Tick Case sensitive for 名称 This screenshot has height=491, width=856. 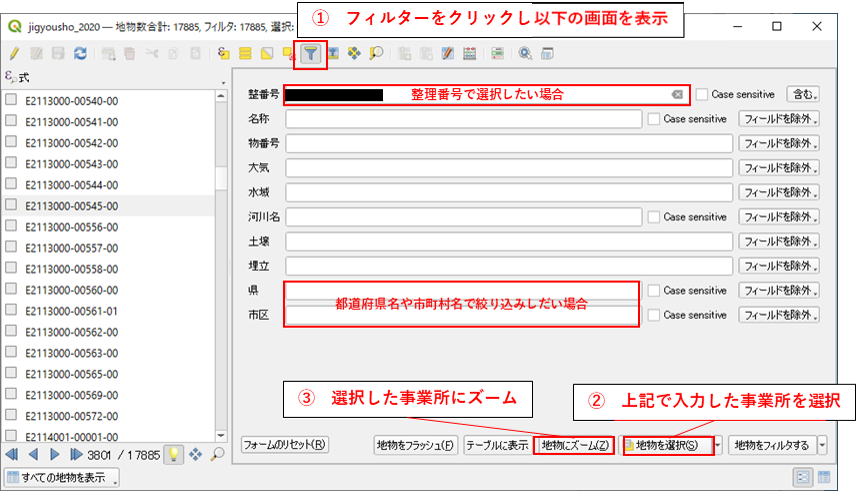[654, 119]
